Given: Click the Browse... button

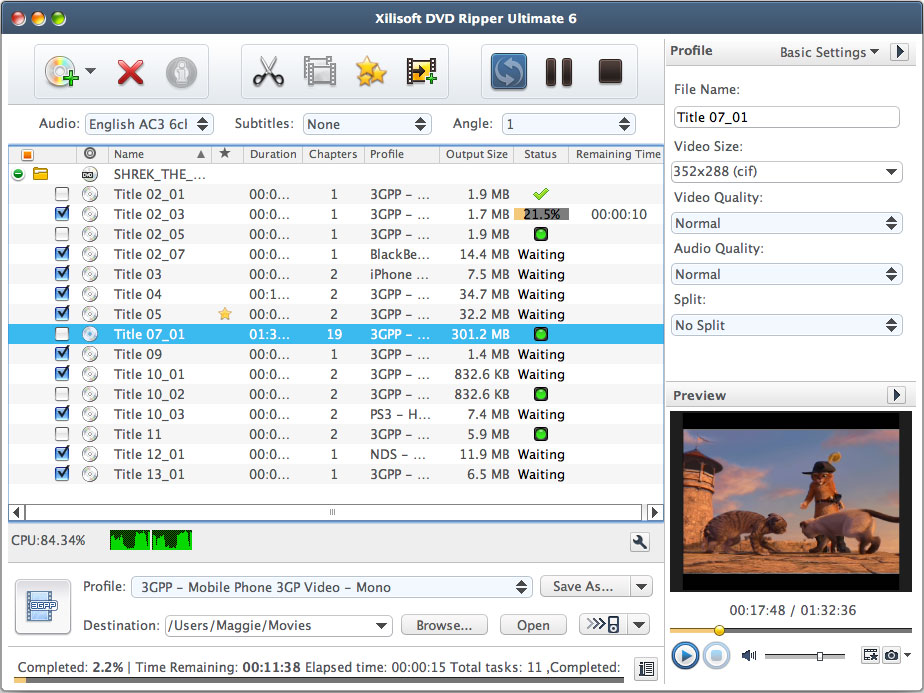Looking at the screenshot, I should [444, 625].
